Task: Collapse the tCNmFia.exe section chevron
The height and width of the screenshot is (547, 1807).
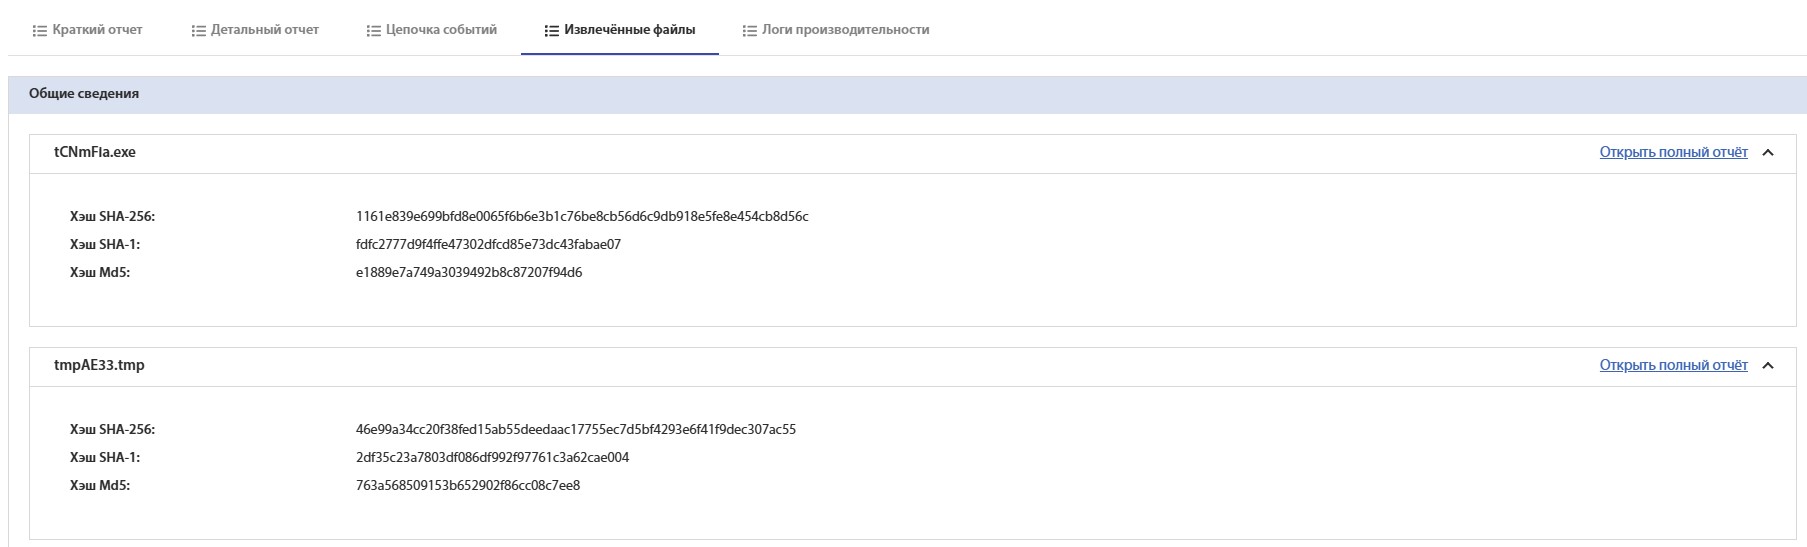Action: point(1768,153)
